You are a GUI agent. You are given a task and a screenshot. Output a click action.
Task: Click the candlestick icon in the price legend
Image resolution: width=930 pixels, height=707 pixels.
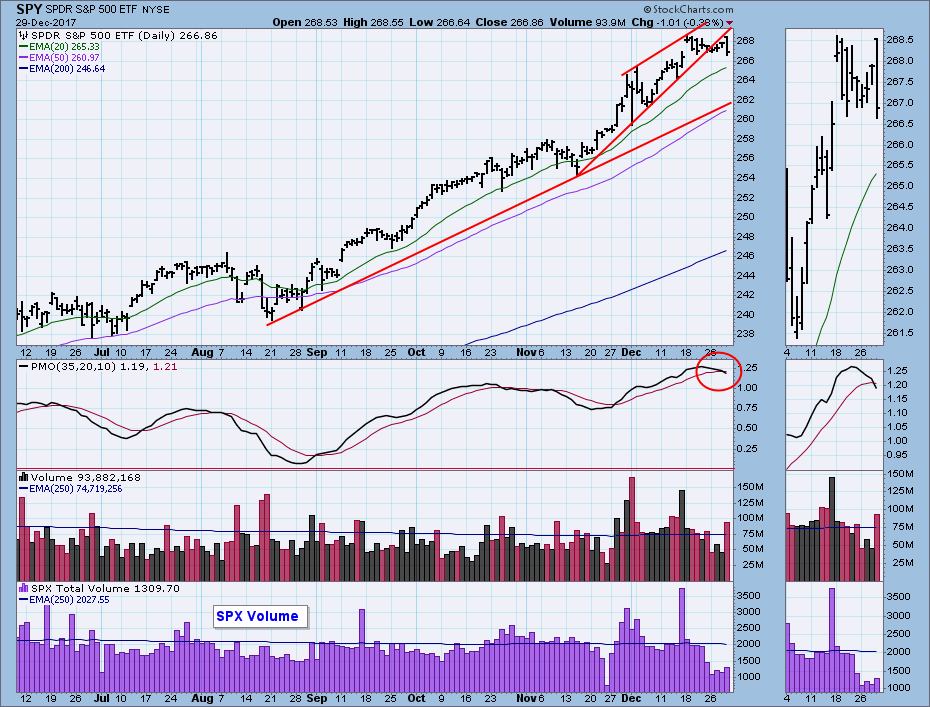(24, 36)
